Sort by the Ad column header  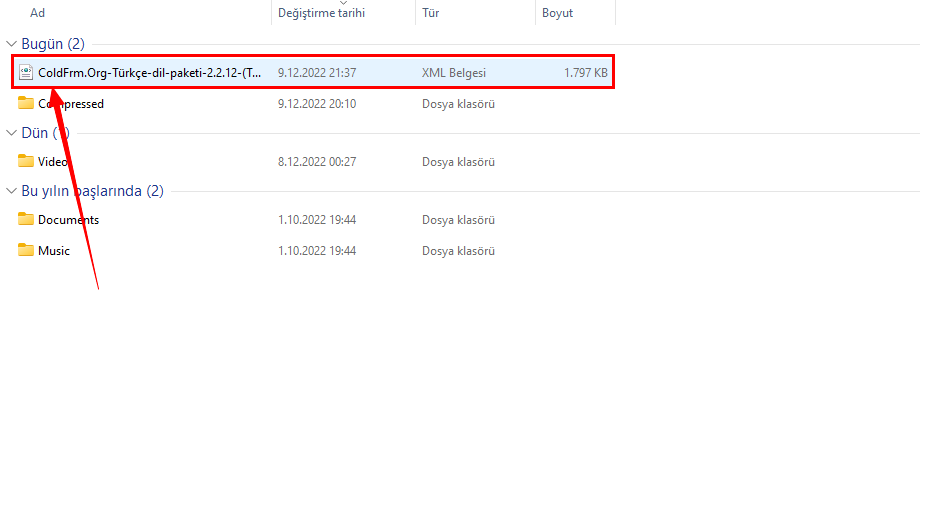38,13
